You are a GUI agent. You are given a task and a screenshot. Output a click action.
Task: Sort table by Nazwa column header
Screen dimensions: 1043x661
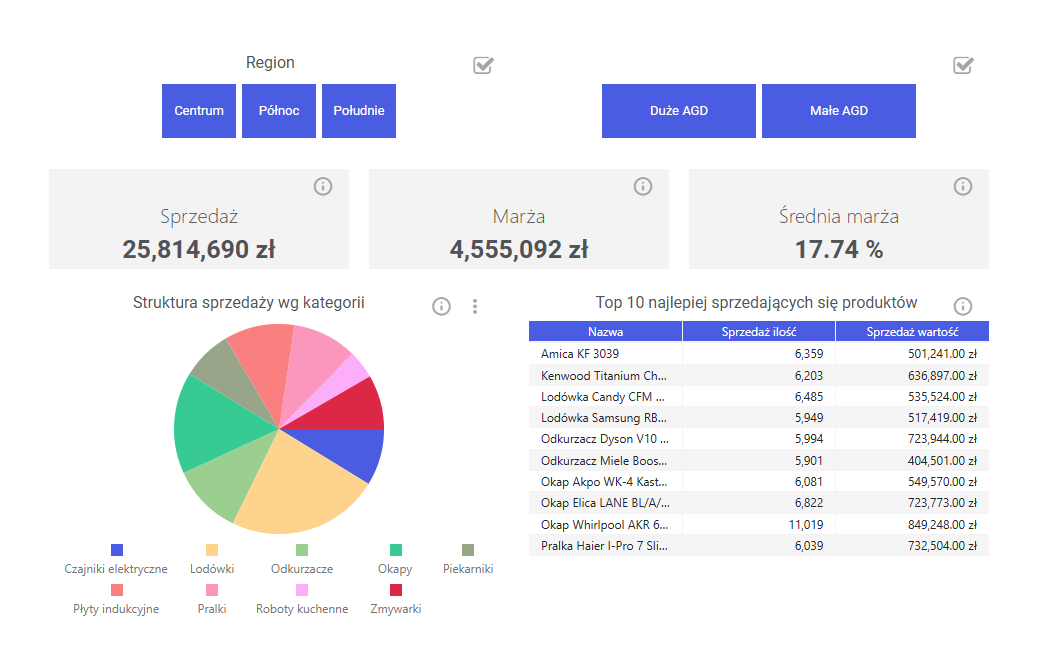pos(605,331)
